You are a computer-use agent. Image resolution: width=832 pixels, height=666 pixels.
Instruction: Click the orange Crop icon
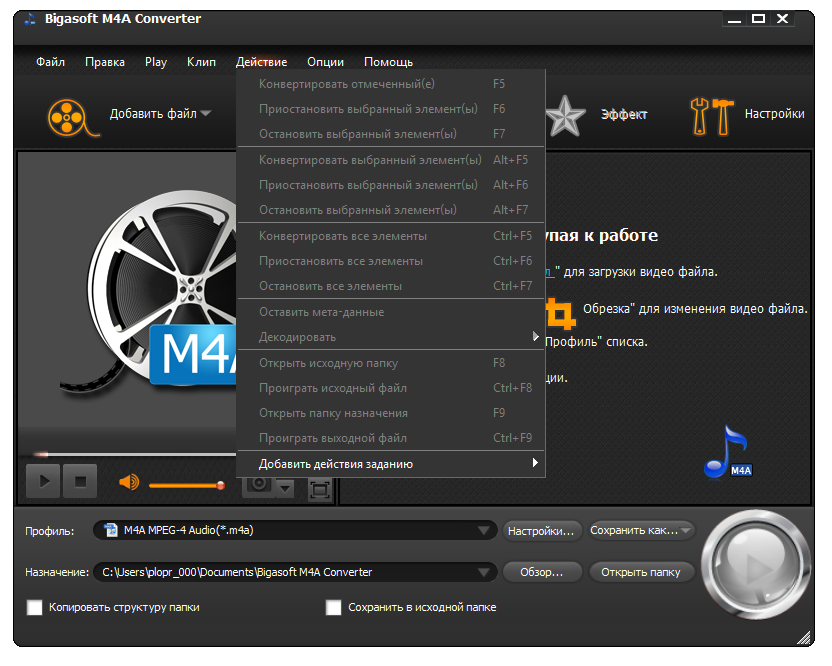560,314
